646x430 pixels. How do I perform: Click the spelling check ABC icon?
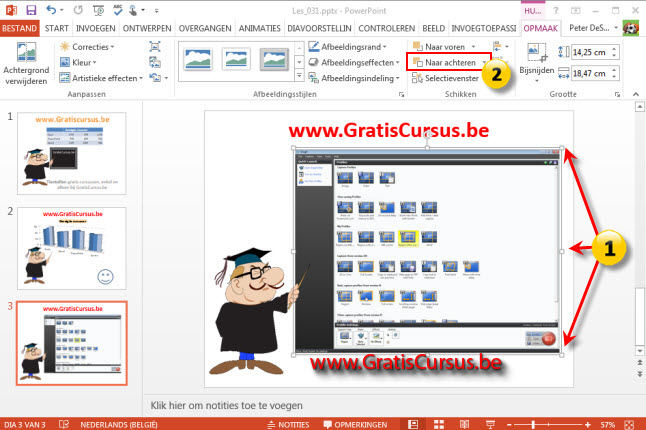[x=118, y=10]
